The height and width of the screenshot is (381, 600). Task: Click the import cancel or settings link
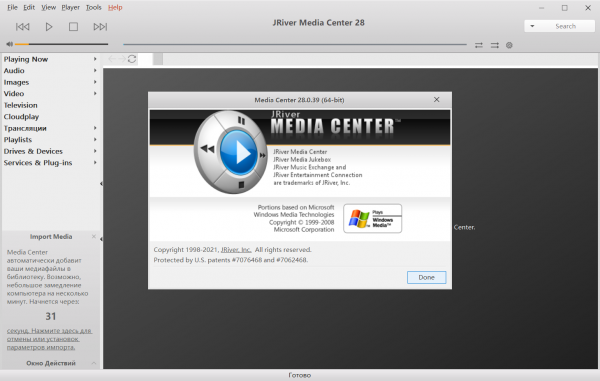(49, 339)
